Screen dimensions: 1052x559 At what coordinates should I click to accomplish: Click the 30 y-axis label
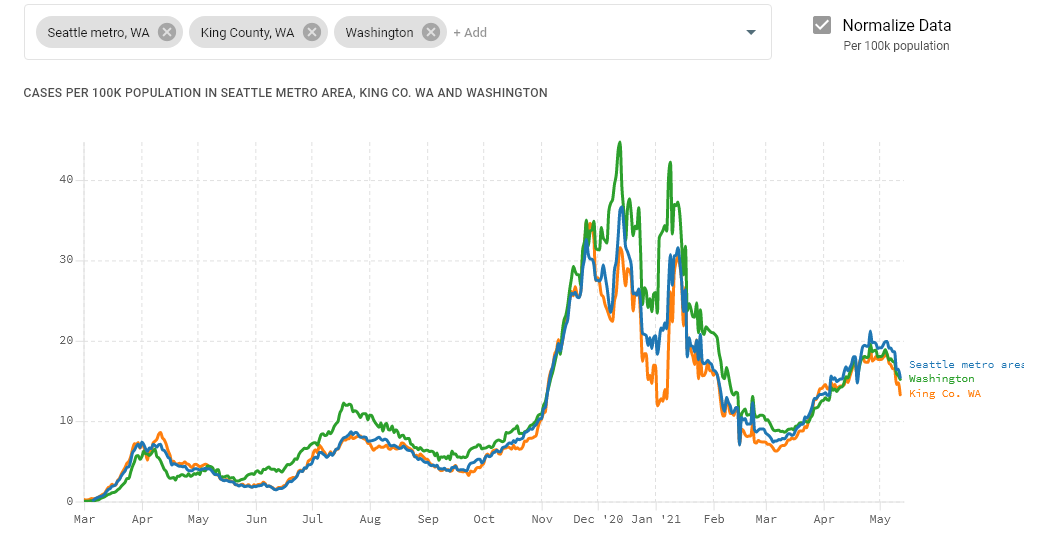[66, 260]
